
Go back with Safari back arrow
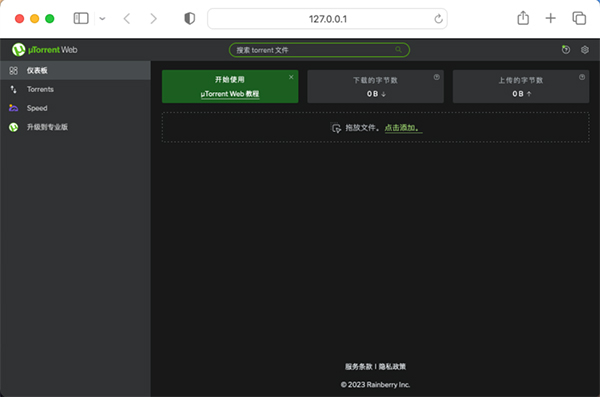127,18
